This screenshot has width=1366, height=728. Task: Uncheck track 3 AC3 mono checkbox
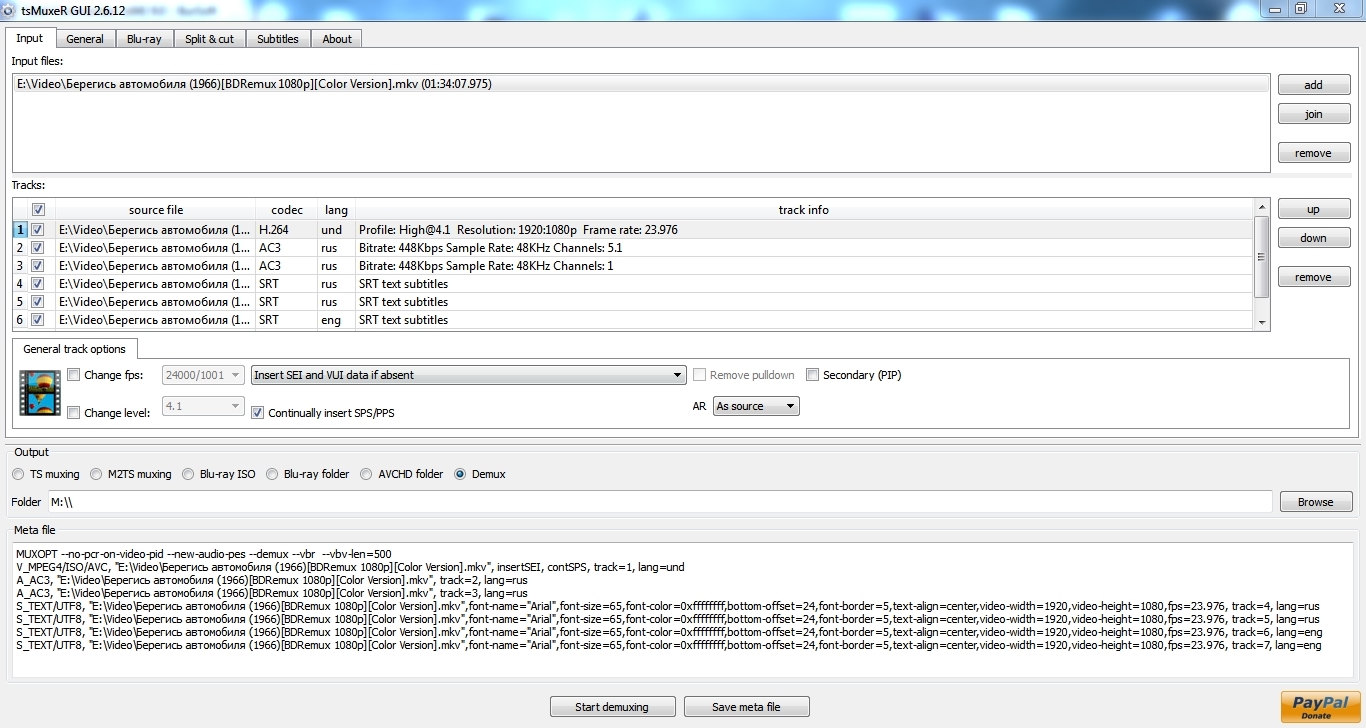click(x=38, y=265)
